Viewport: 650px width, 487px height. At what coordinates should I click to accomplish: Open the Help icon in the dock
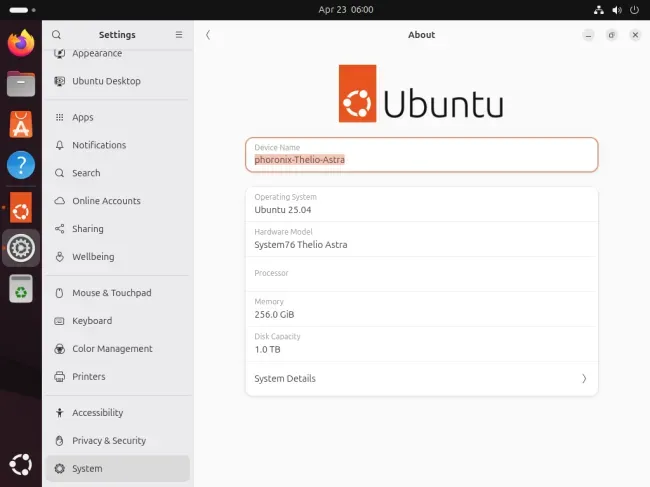21,165
